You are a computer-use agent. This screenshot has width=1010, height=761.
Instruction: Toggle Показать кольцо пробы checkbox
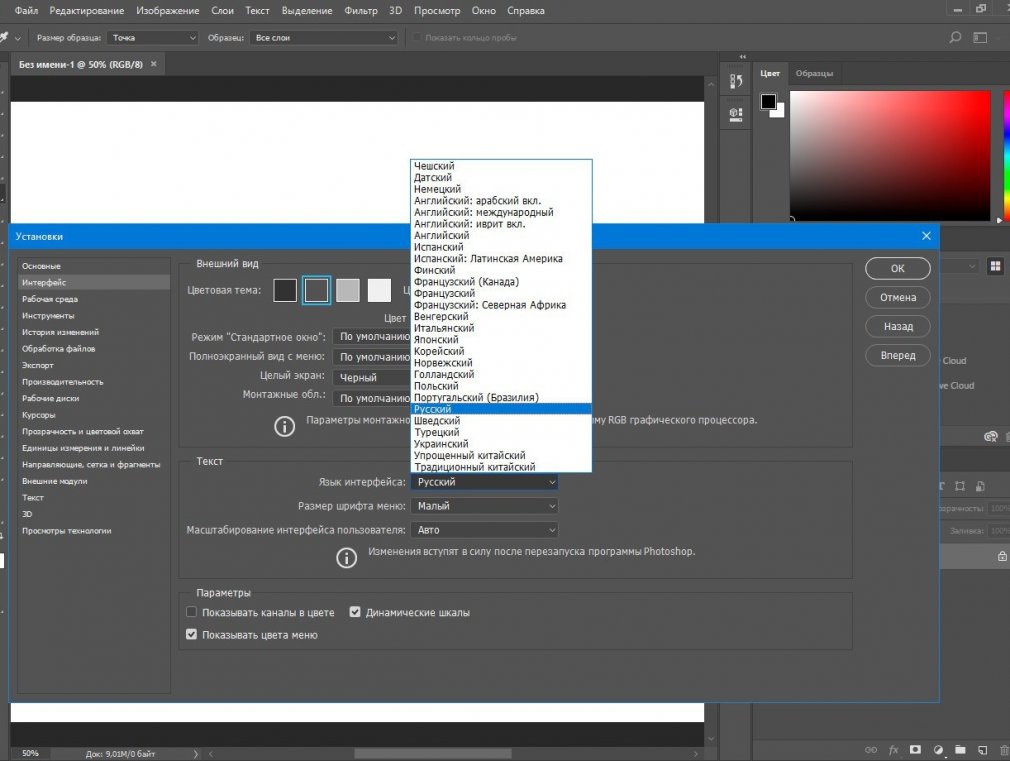tap(417, 37)
